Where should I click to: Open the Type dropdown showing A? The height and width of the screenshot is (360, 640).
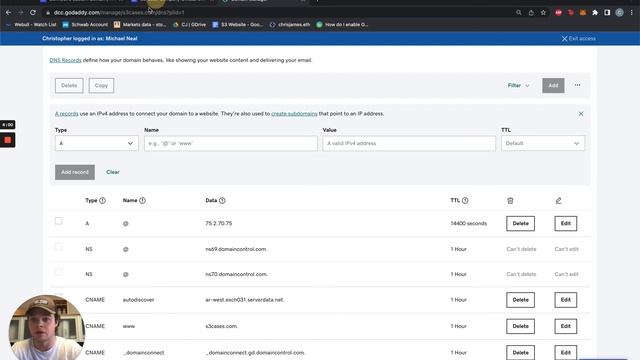97,143
